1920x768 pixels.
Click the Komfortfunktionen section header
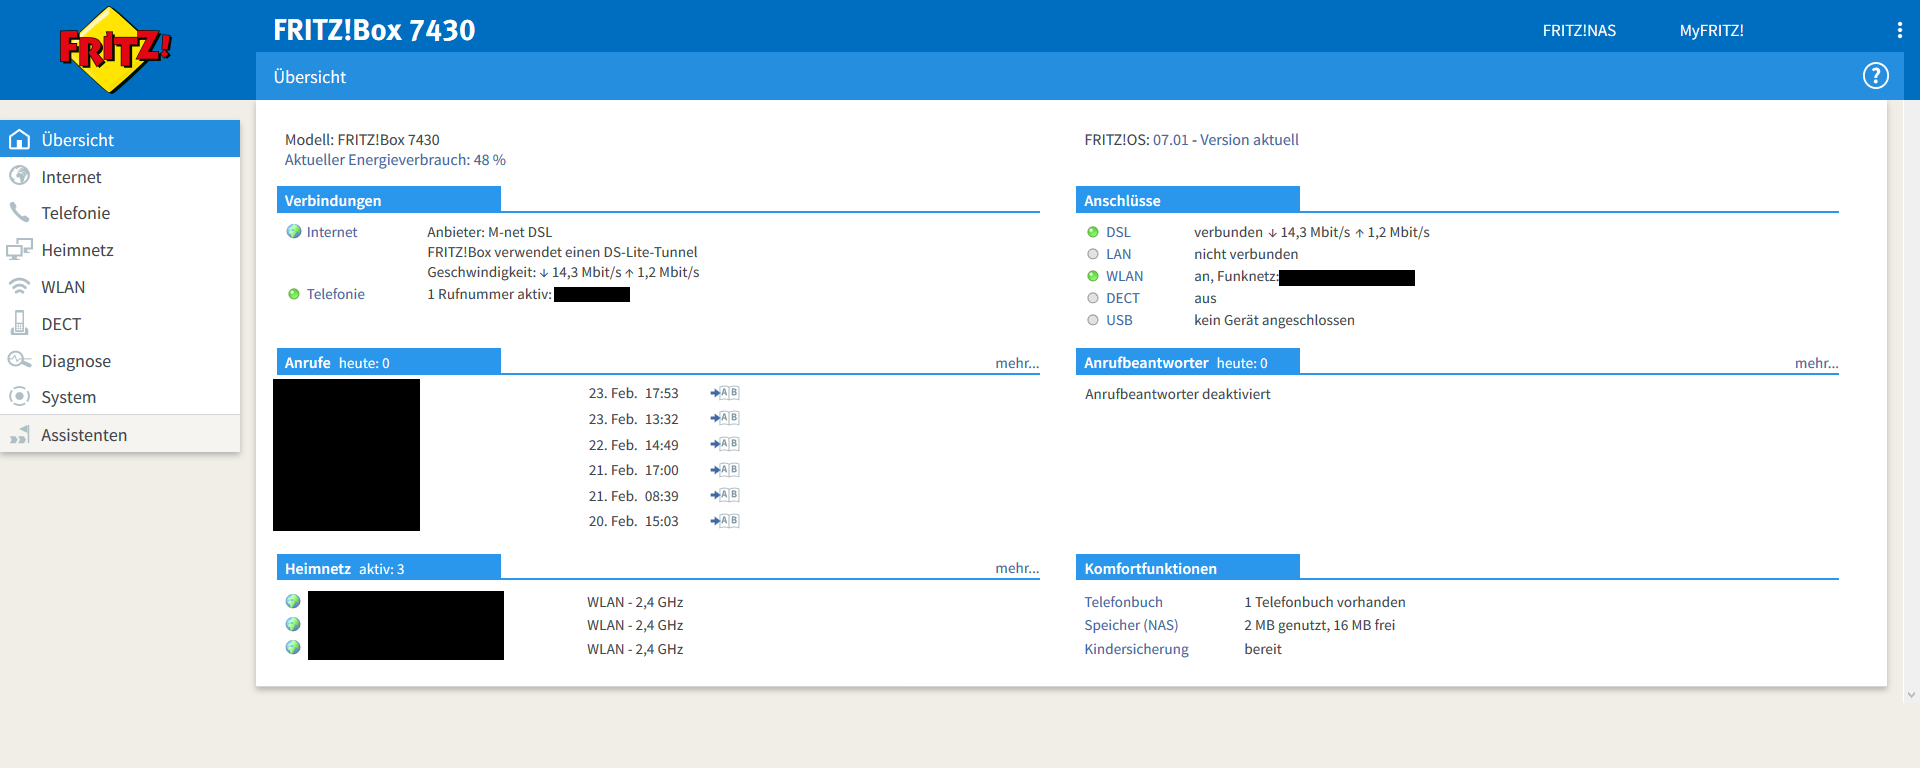click(1187, 568)
